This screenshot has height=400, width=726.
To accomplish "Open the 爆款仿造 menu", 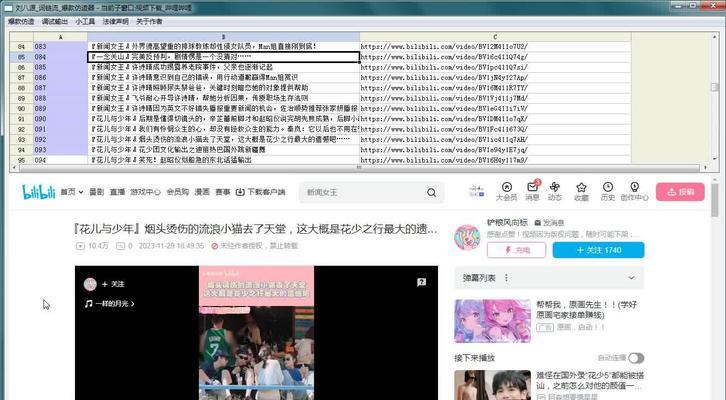I will [21, 21].
